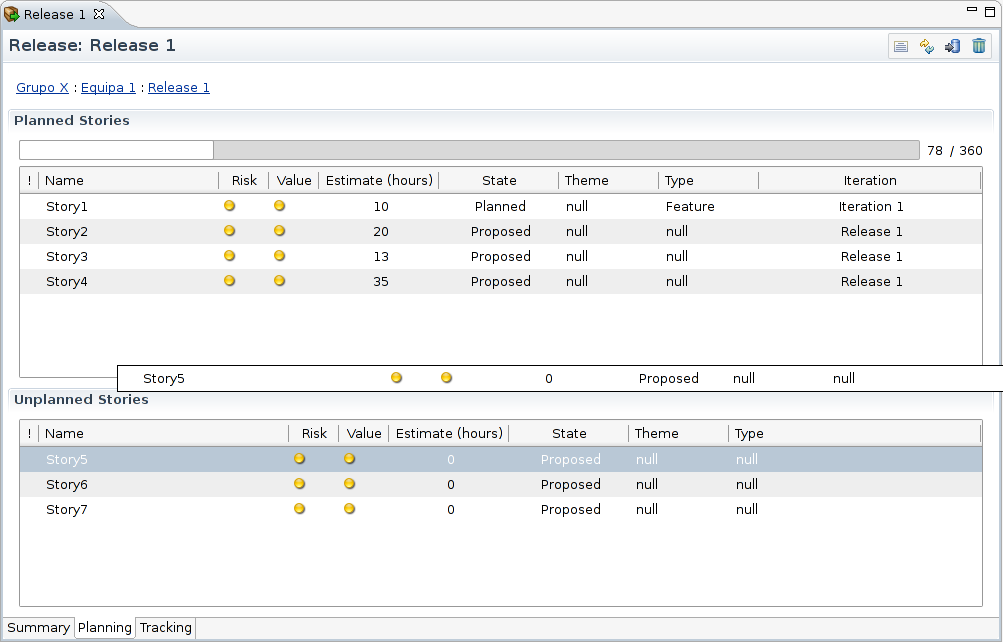Click Story3's estimate value 13
1003x642 pixels.
coord(381,256)
